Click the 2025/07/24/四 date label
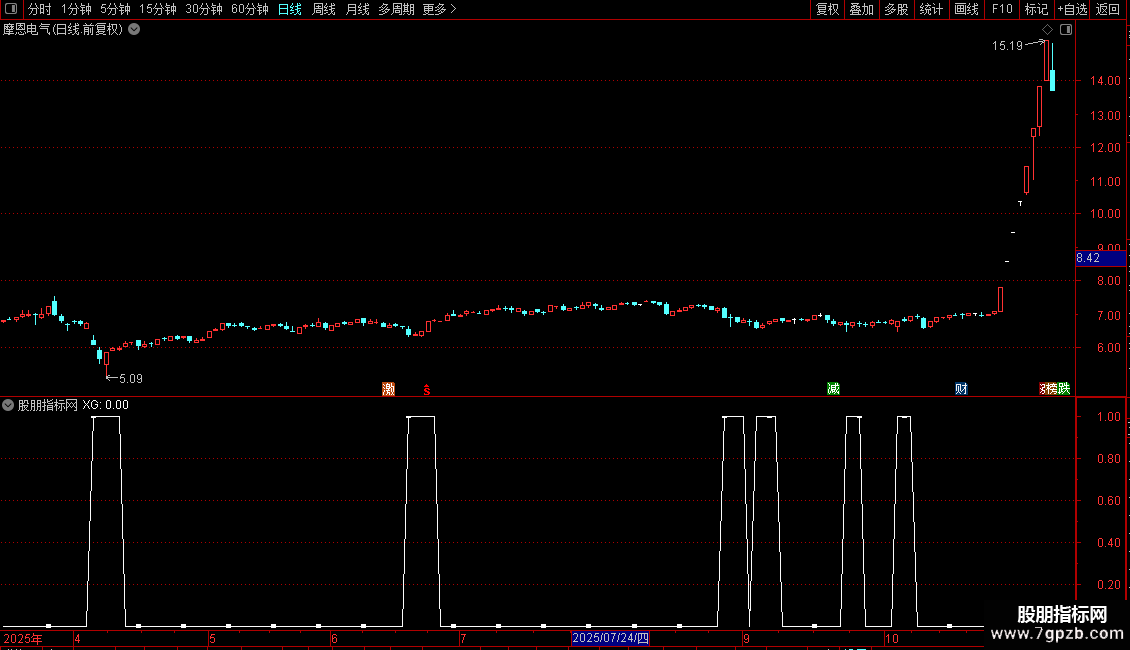 click(610, 638)
